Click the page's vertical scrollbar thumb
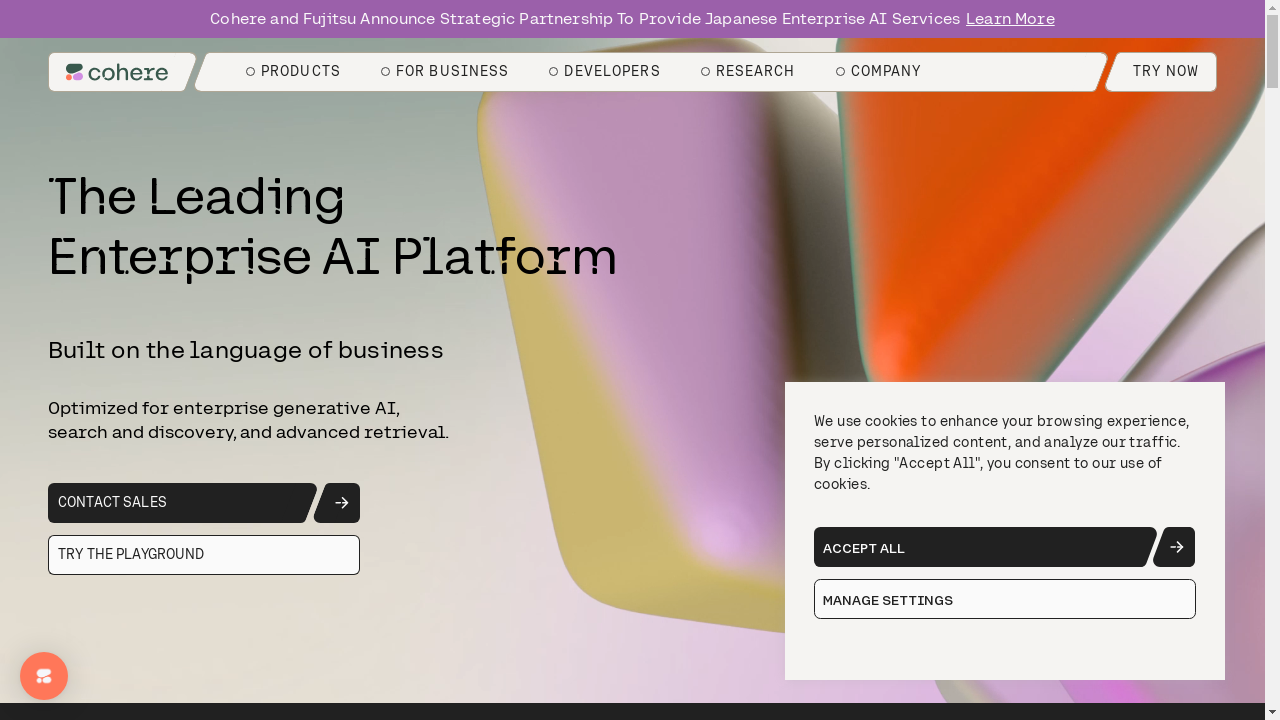 pyautogui.click(x=1272, y=52)
